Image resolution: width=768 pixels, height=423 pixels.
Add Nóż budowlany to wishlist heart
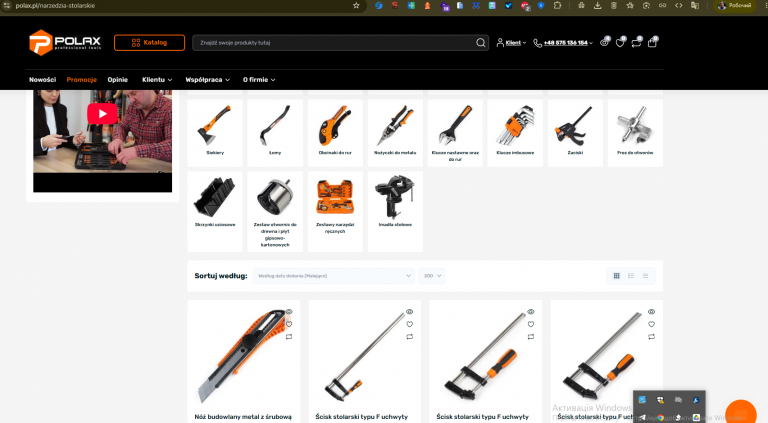click(289, 324)
